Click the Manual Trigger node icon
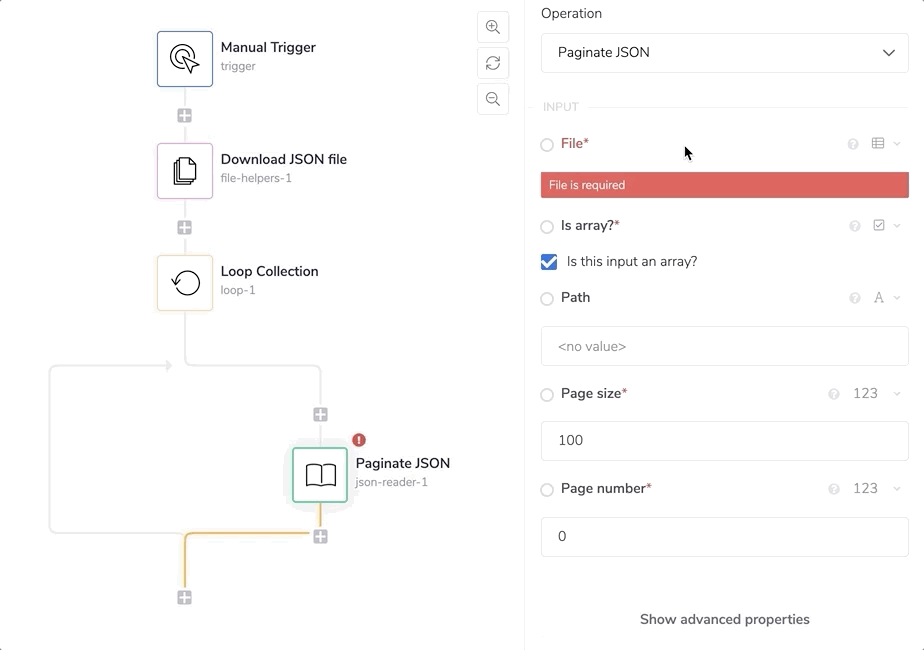Image resolution: width=924 pixels, height=650 pixels. coord(185,59)
